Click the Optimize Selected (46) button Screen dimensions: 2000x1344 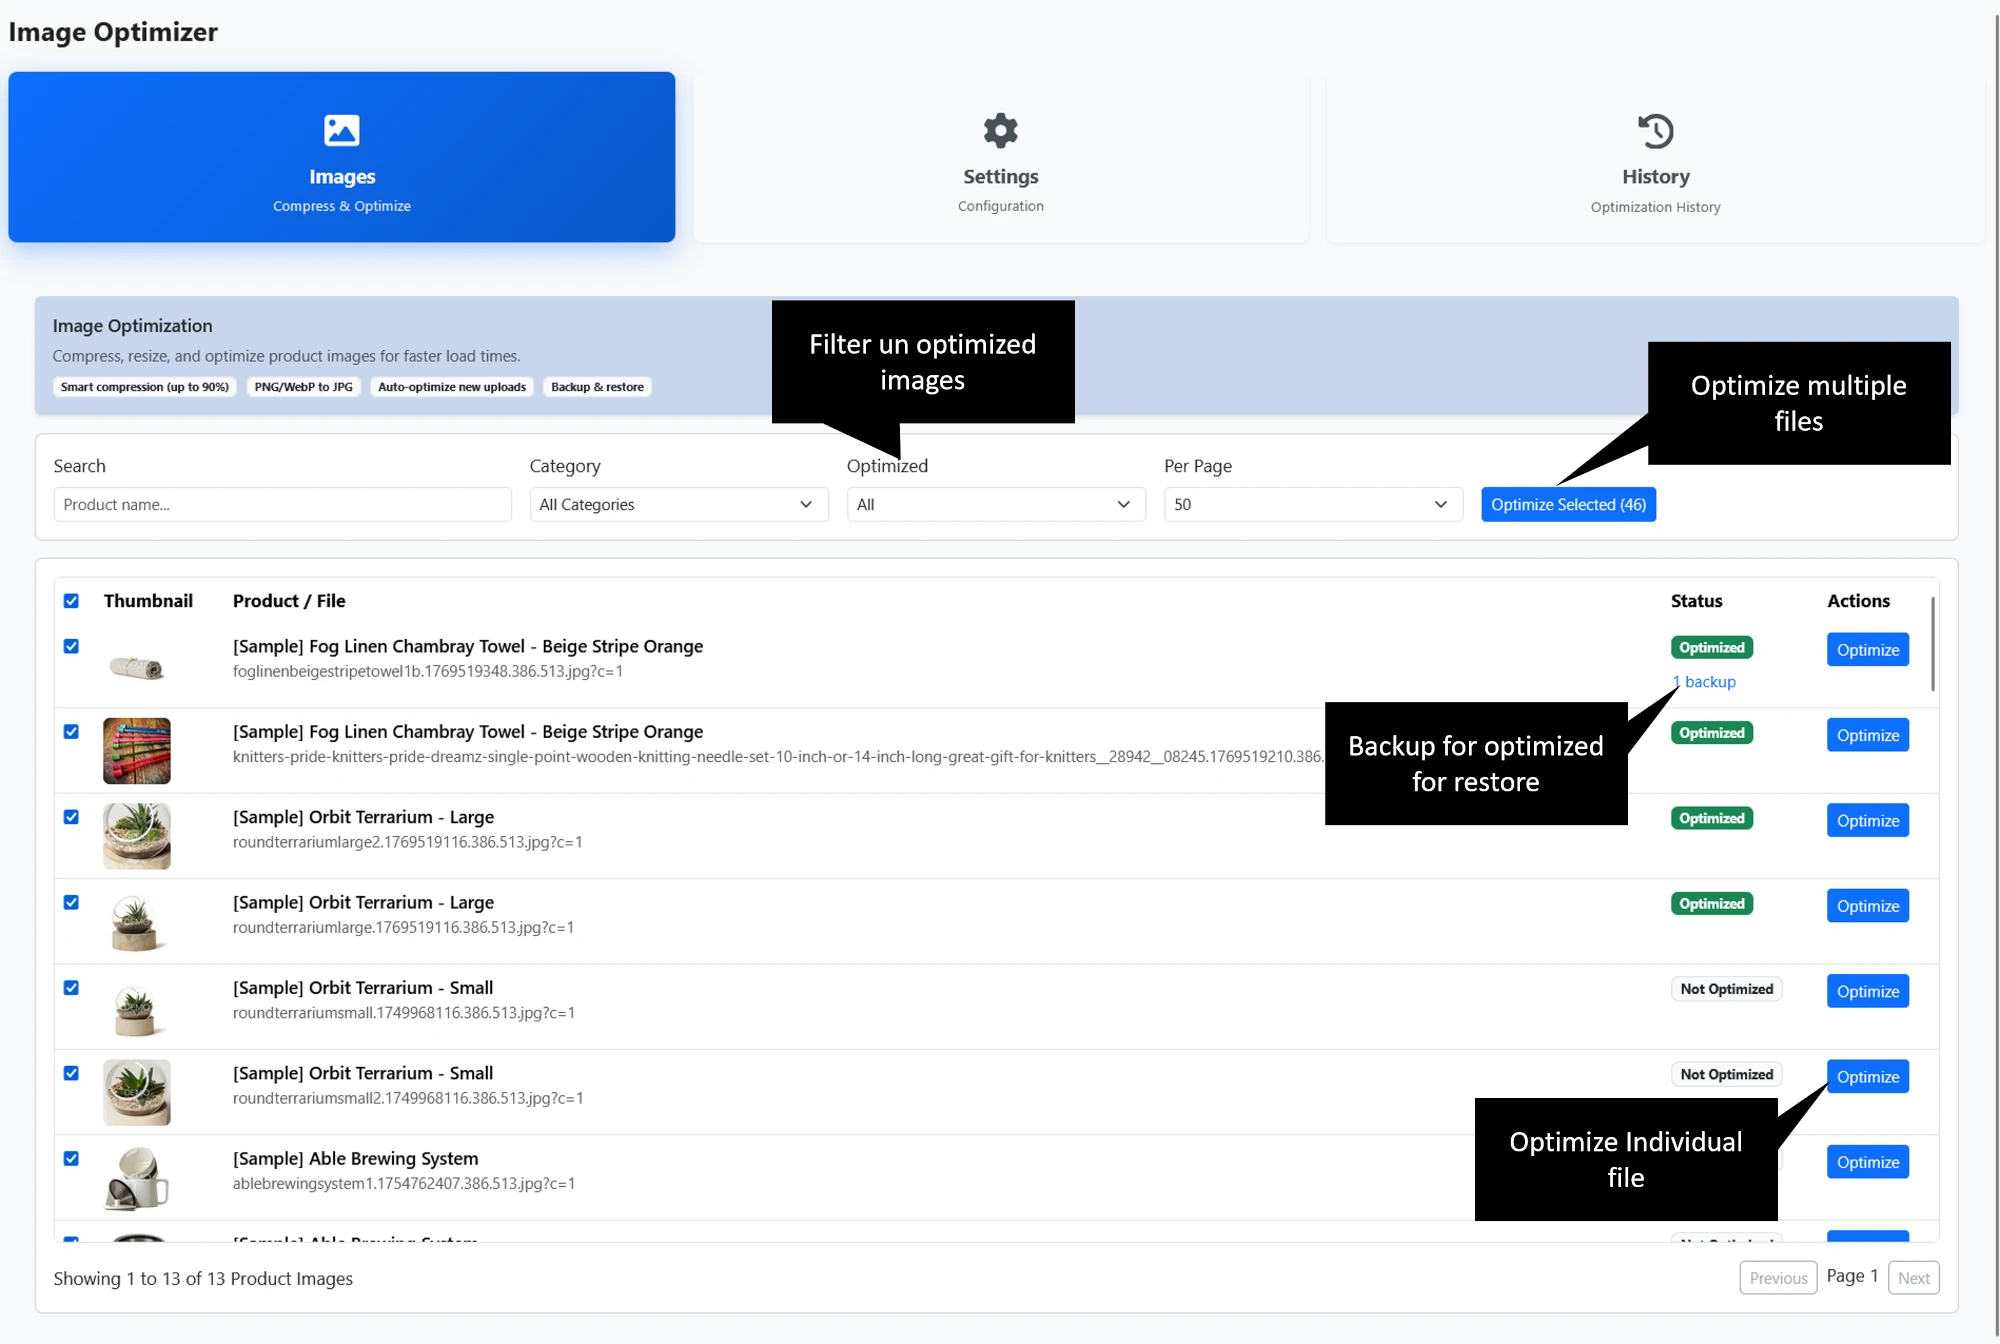(x=1567, y=504)
